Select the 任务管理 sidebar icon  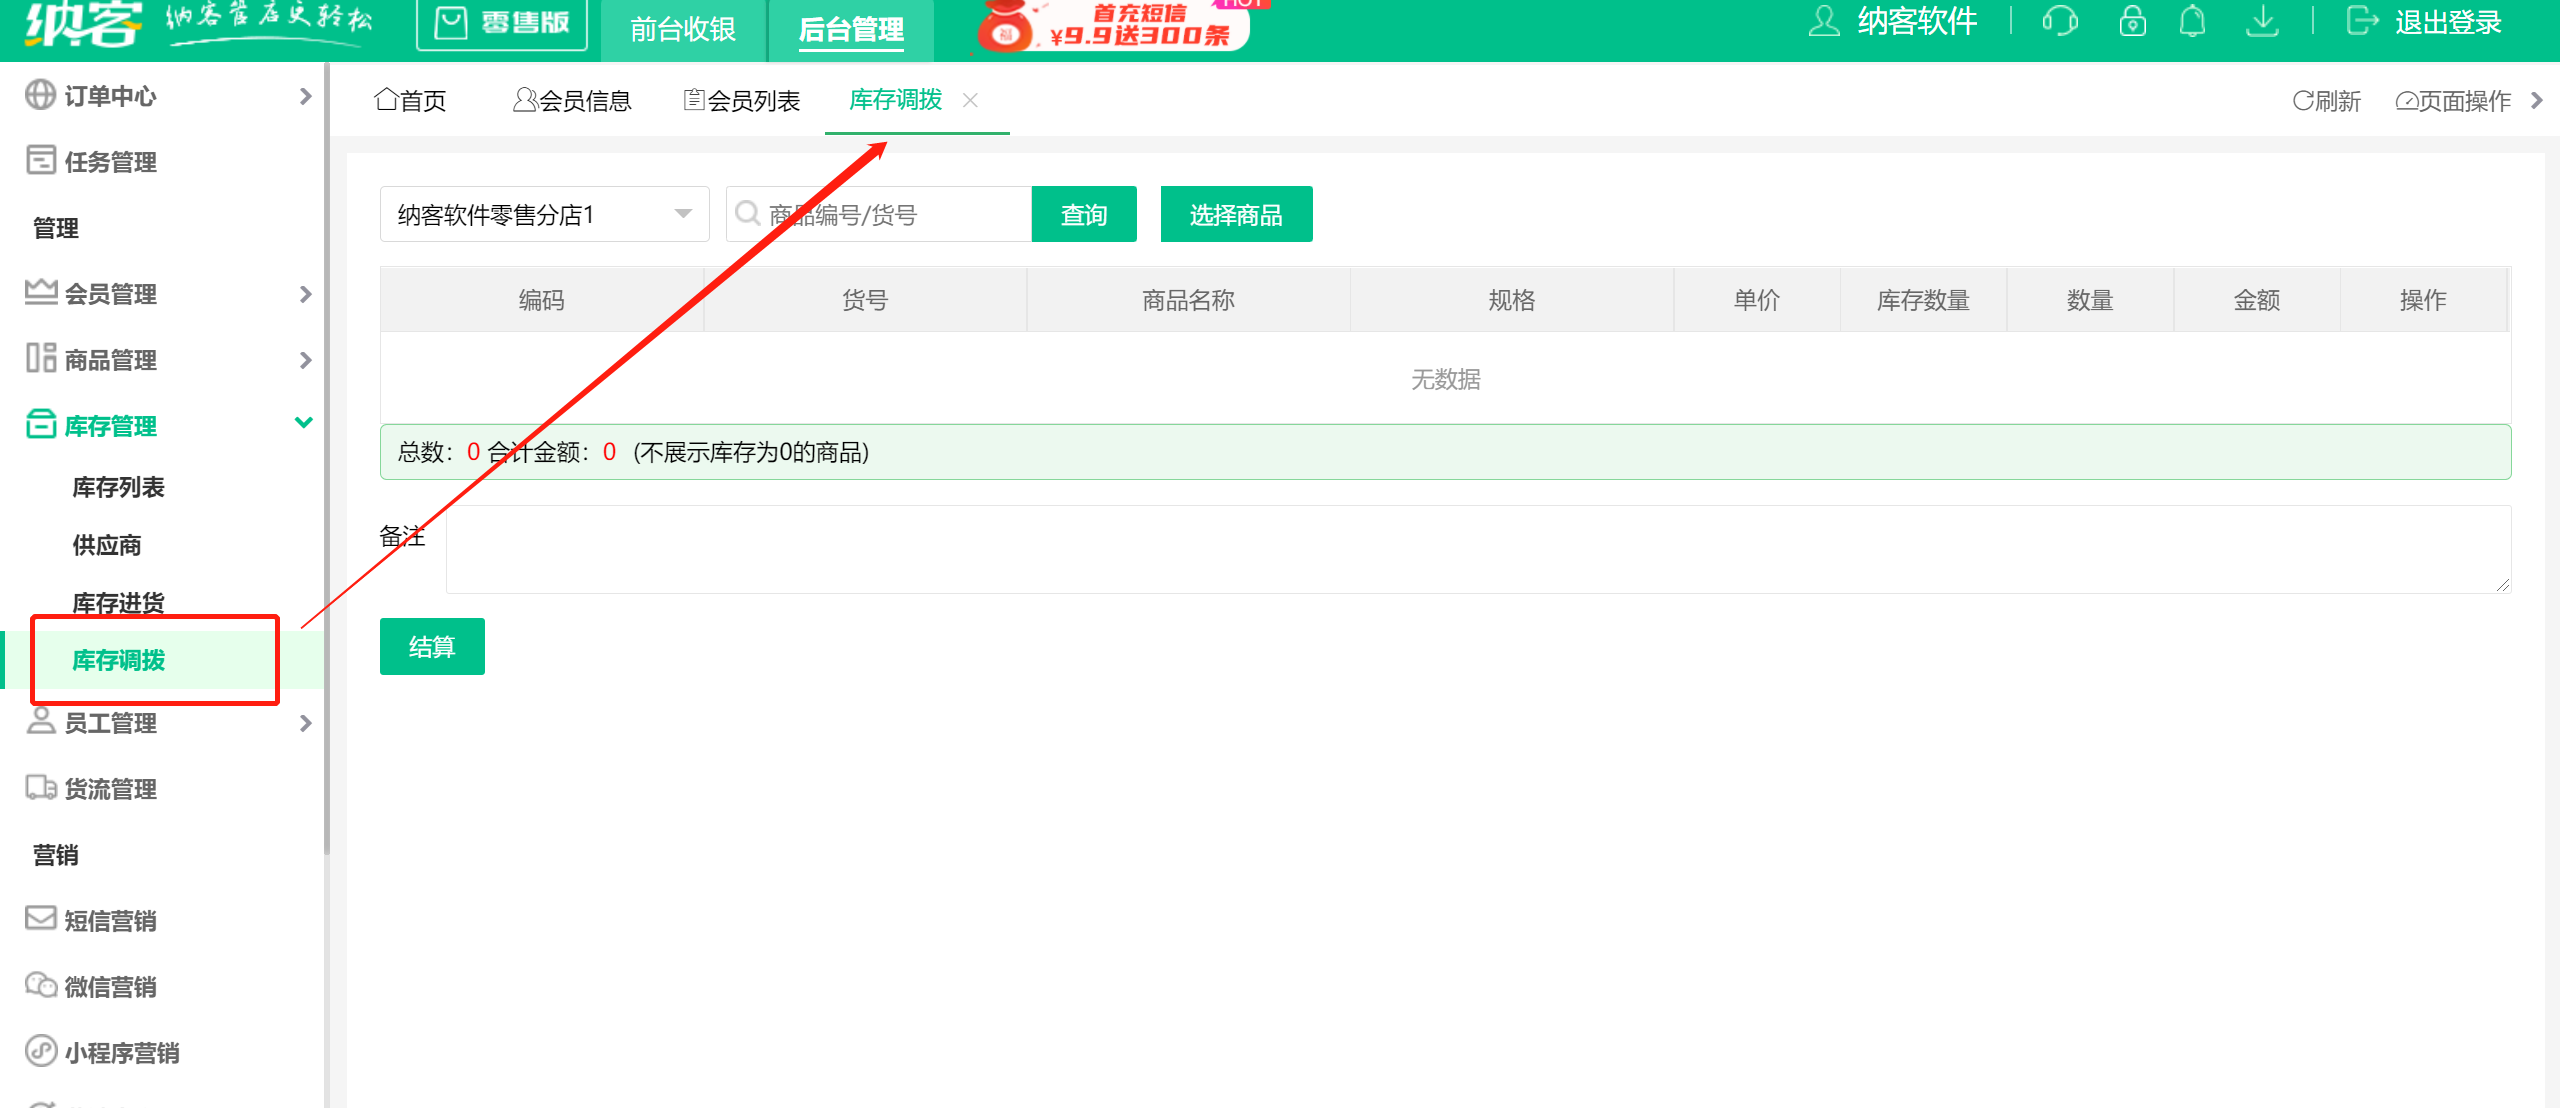click(39, 161)
